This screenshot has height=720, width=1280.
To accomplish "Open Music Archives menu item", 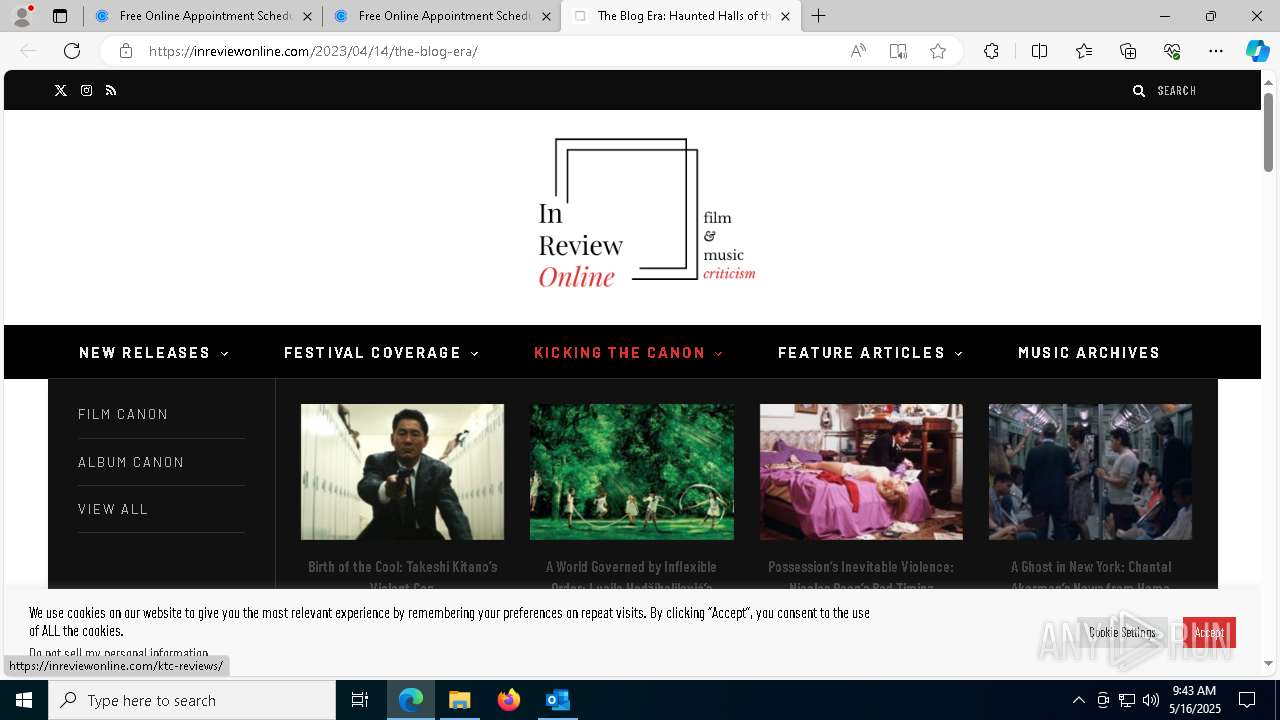I will click(x=1089, y=353).
